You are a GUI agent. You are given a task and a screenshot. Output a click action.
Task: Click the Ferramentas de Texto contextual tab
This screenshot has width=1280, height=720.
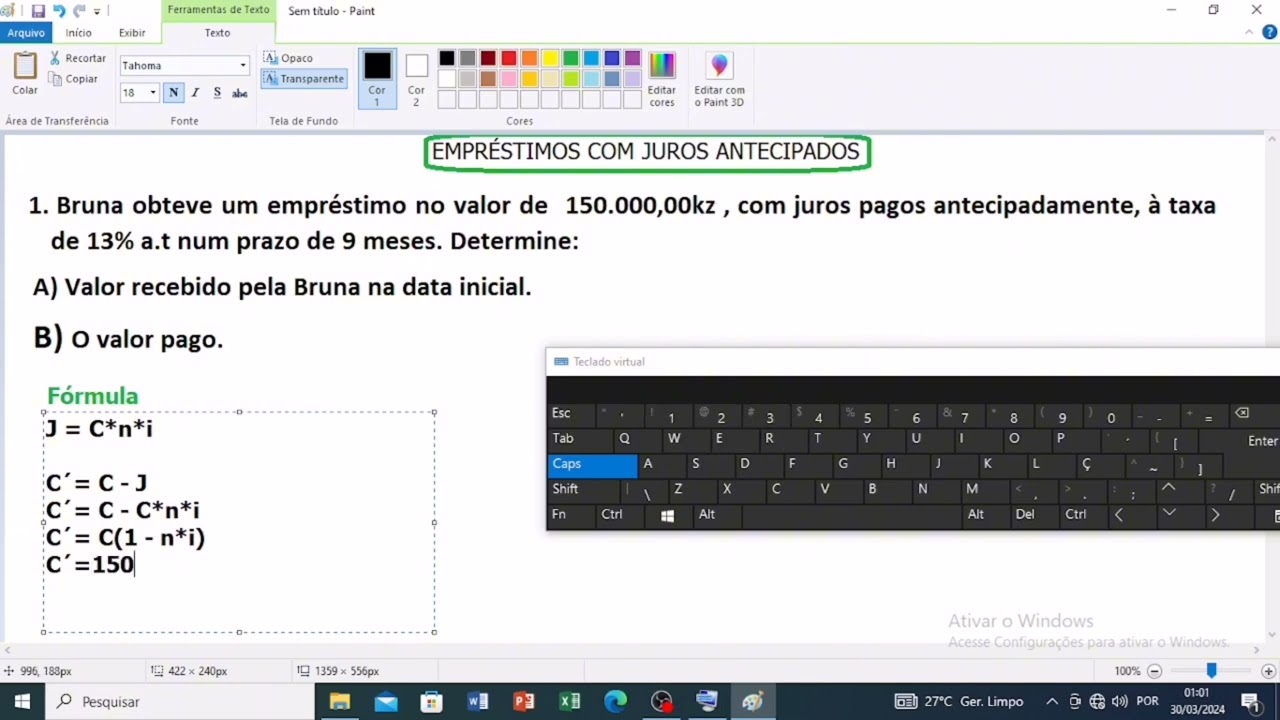218,10
